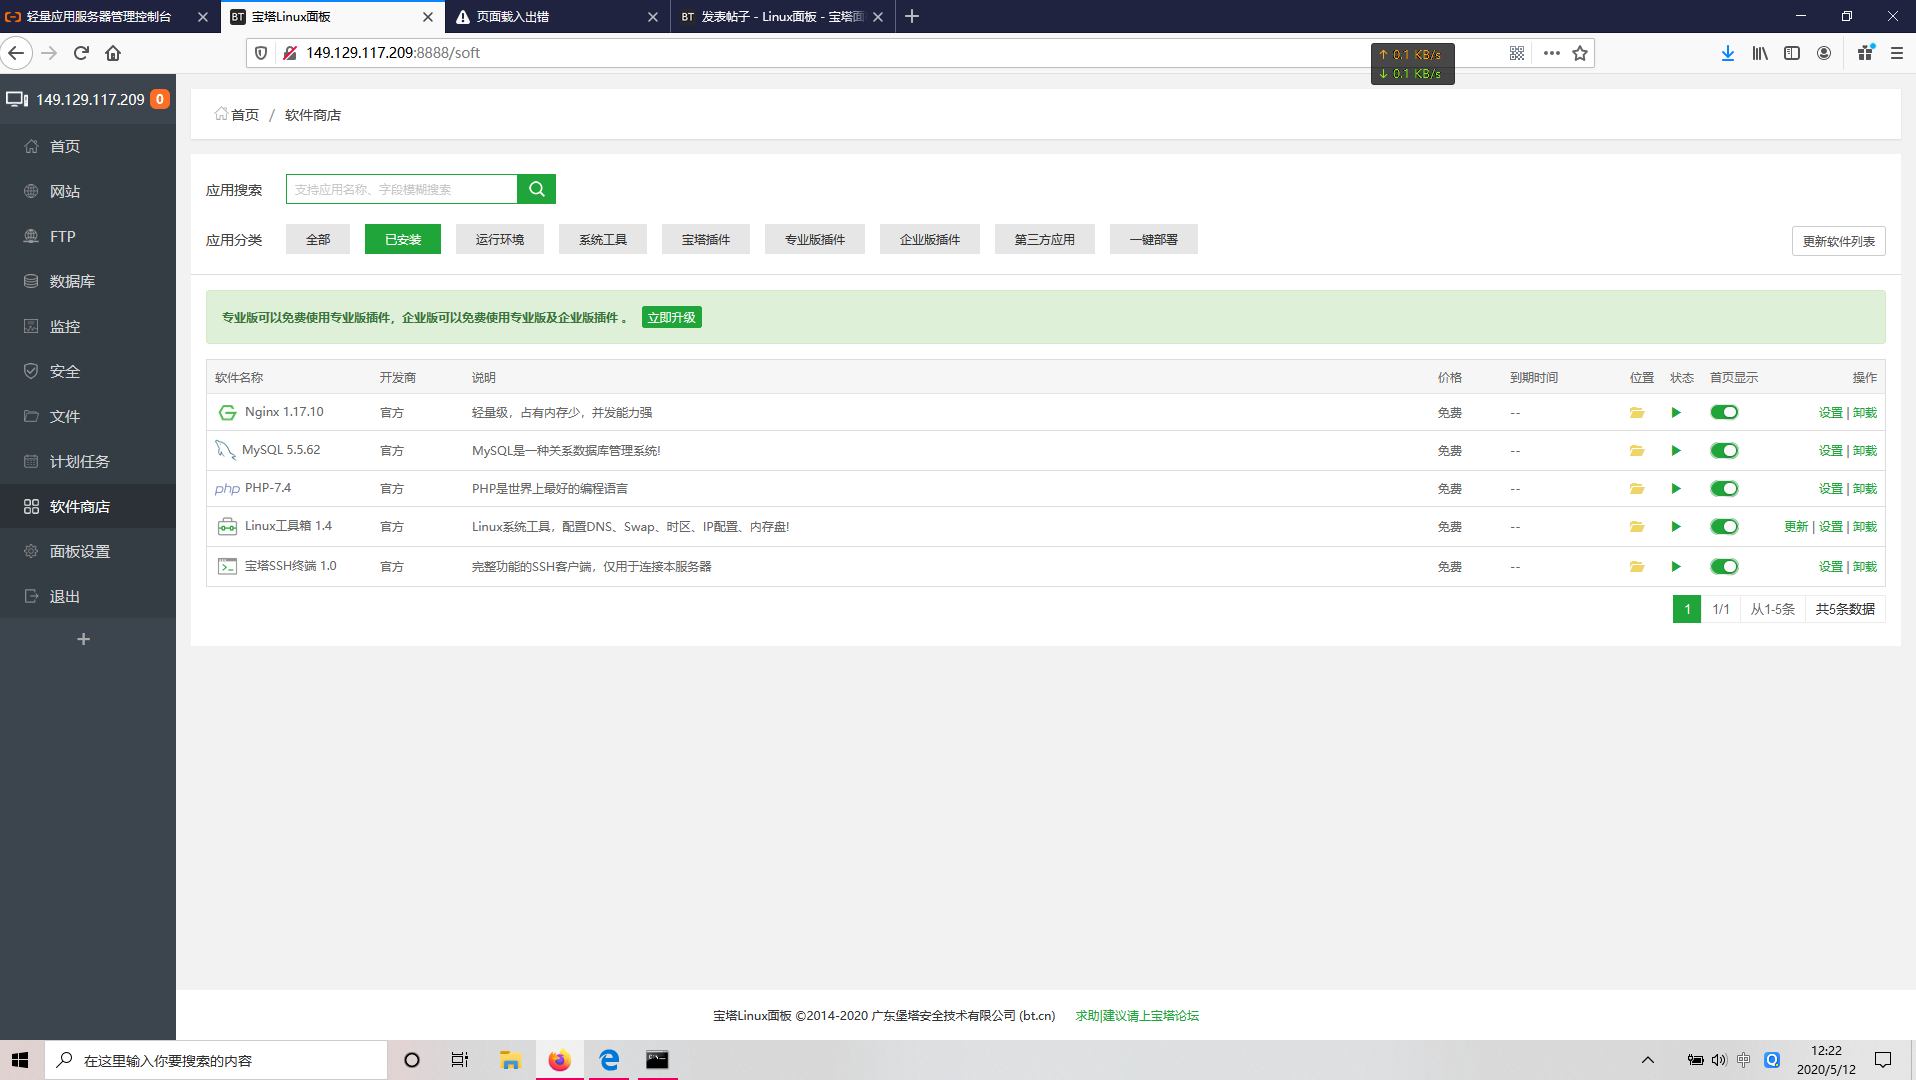Open the 宝塔SSH终端 folder location icon
1916x1080 pixels.
tap(1637, 566)
